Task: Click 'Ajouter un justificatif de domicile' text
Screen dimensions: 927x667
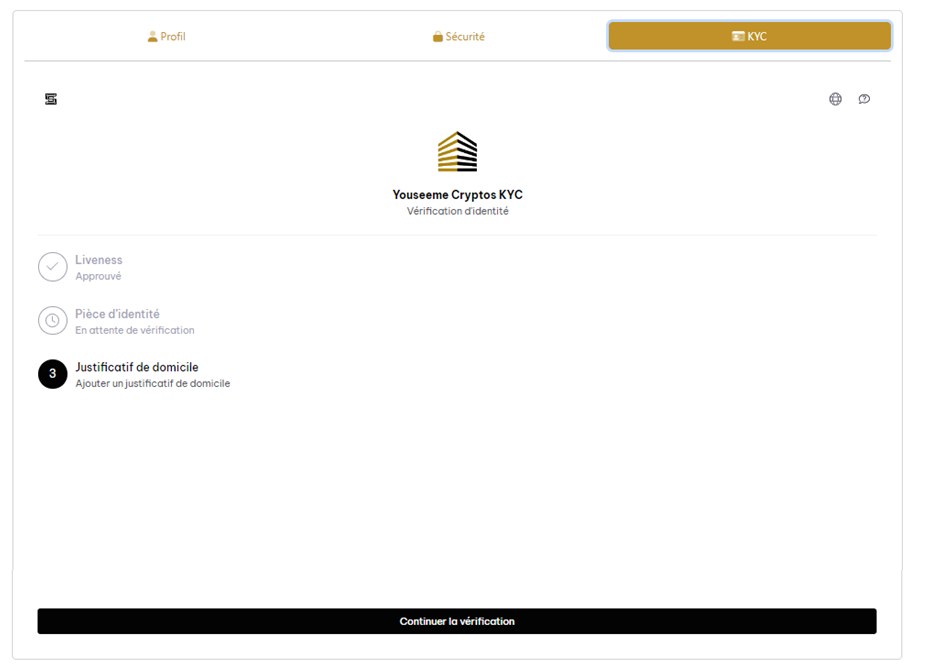Action: tap(153, 384)
